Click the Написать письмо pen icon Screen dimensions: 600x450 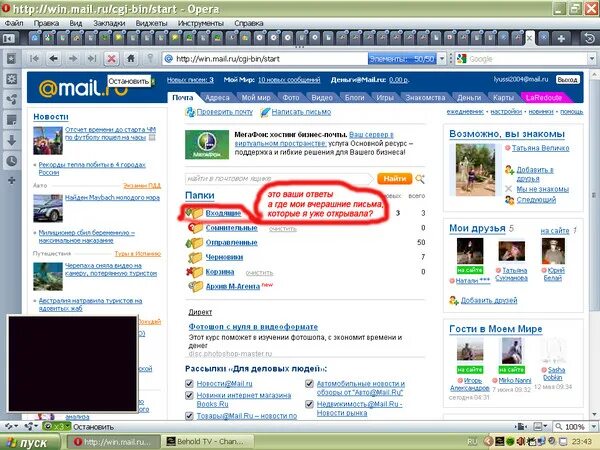coord(265,112)
